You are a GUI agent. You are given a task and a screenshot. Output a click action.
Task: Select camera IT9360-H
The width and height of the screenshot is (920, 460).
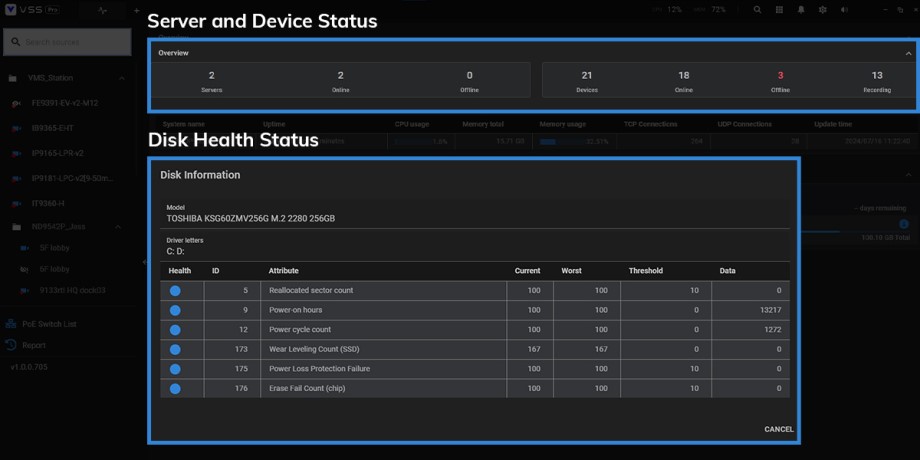point(48,204)
